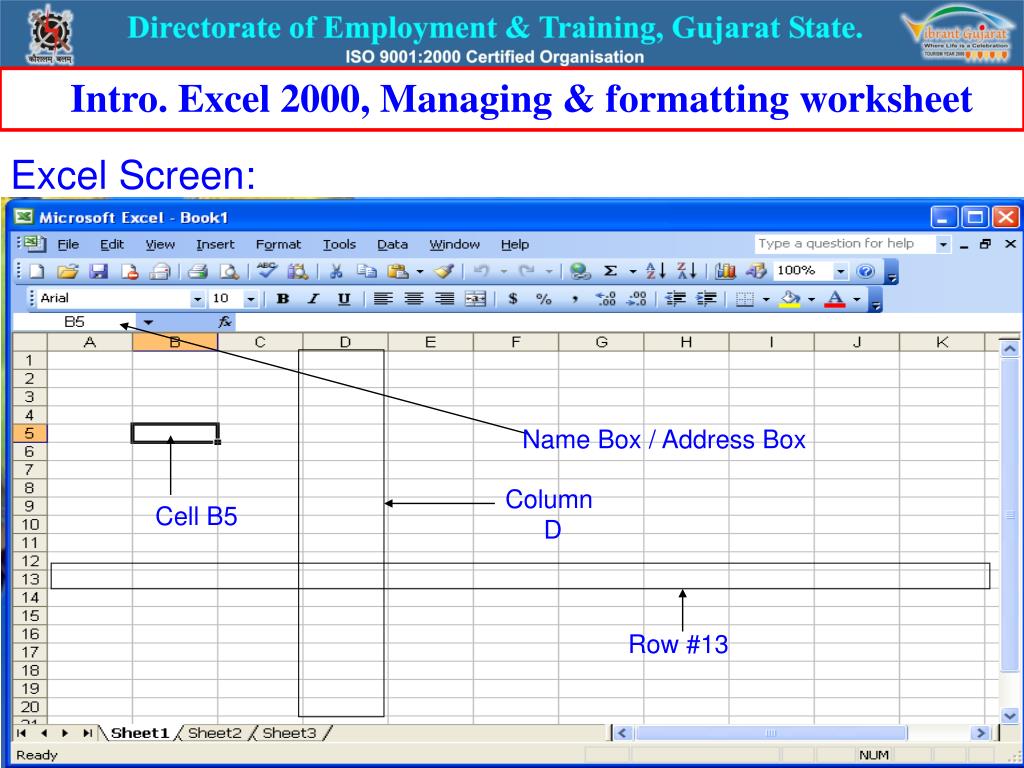Change the font color to red
The width and height of the screenshot is (1024, 768).
[836, 299]
